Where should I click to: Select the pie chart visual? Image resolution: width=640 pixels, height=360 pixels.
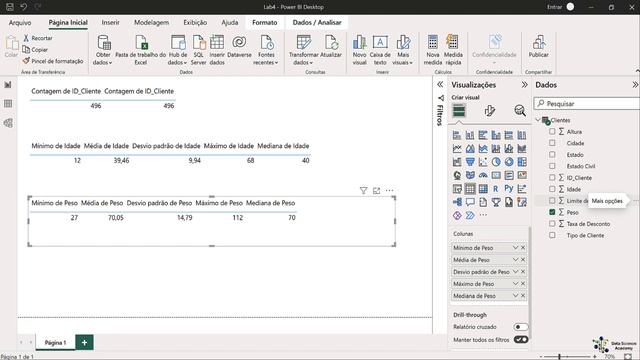(x=496, y=162)
